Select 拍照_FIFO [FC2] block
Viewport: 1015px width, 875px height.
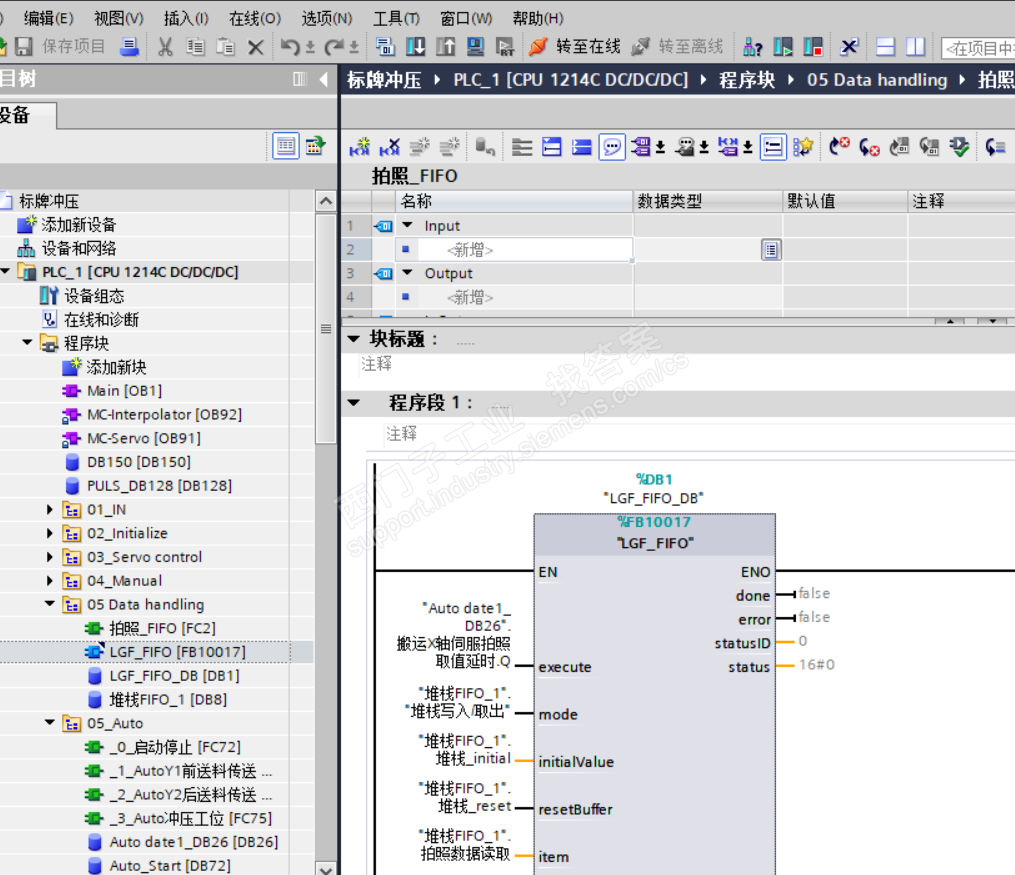pyautogui.click(x=162, y=628)
